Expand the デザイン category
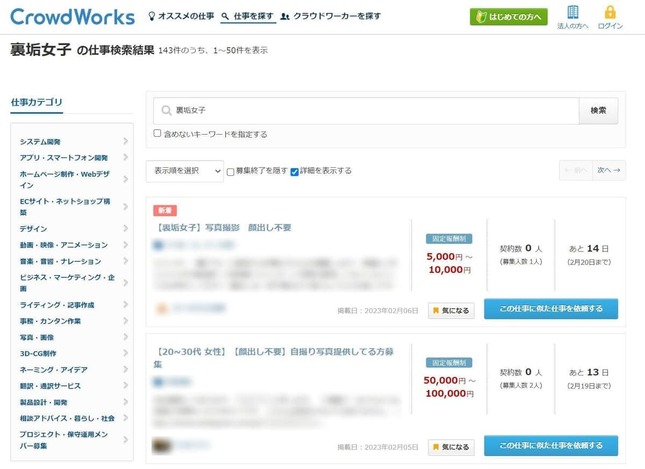Screen dimensions: 645x469 coord(125,228)
